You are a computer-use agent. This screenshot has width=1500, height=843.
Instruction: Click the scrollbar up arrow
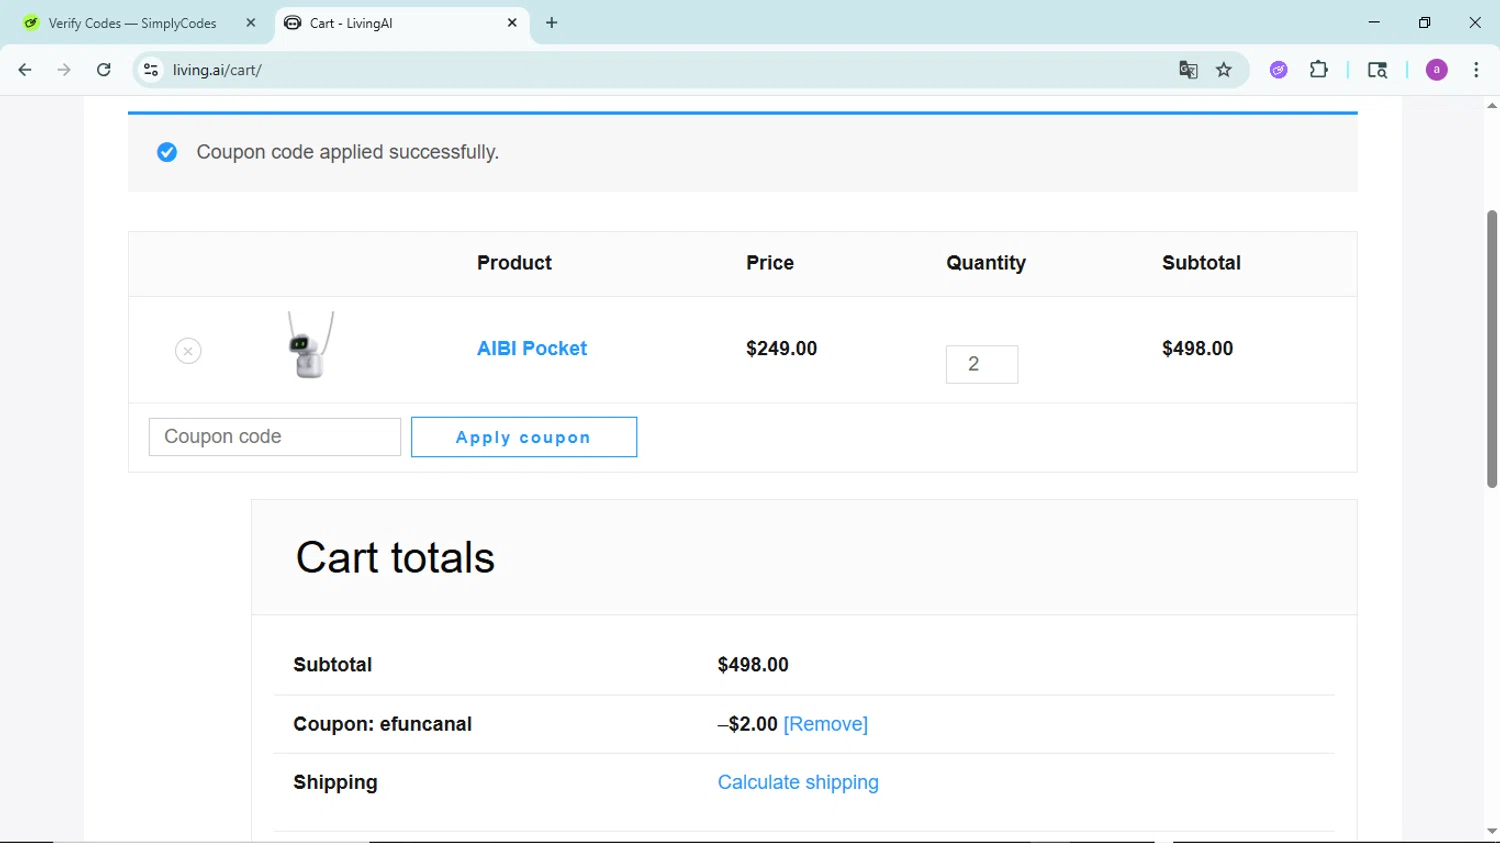(x=1492, y=105)
